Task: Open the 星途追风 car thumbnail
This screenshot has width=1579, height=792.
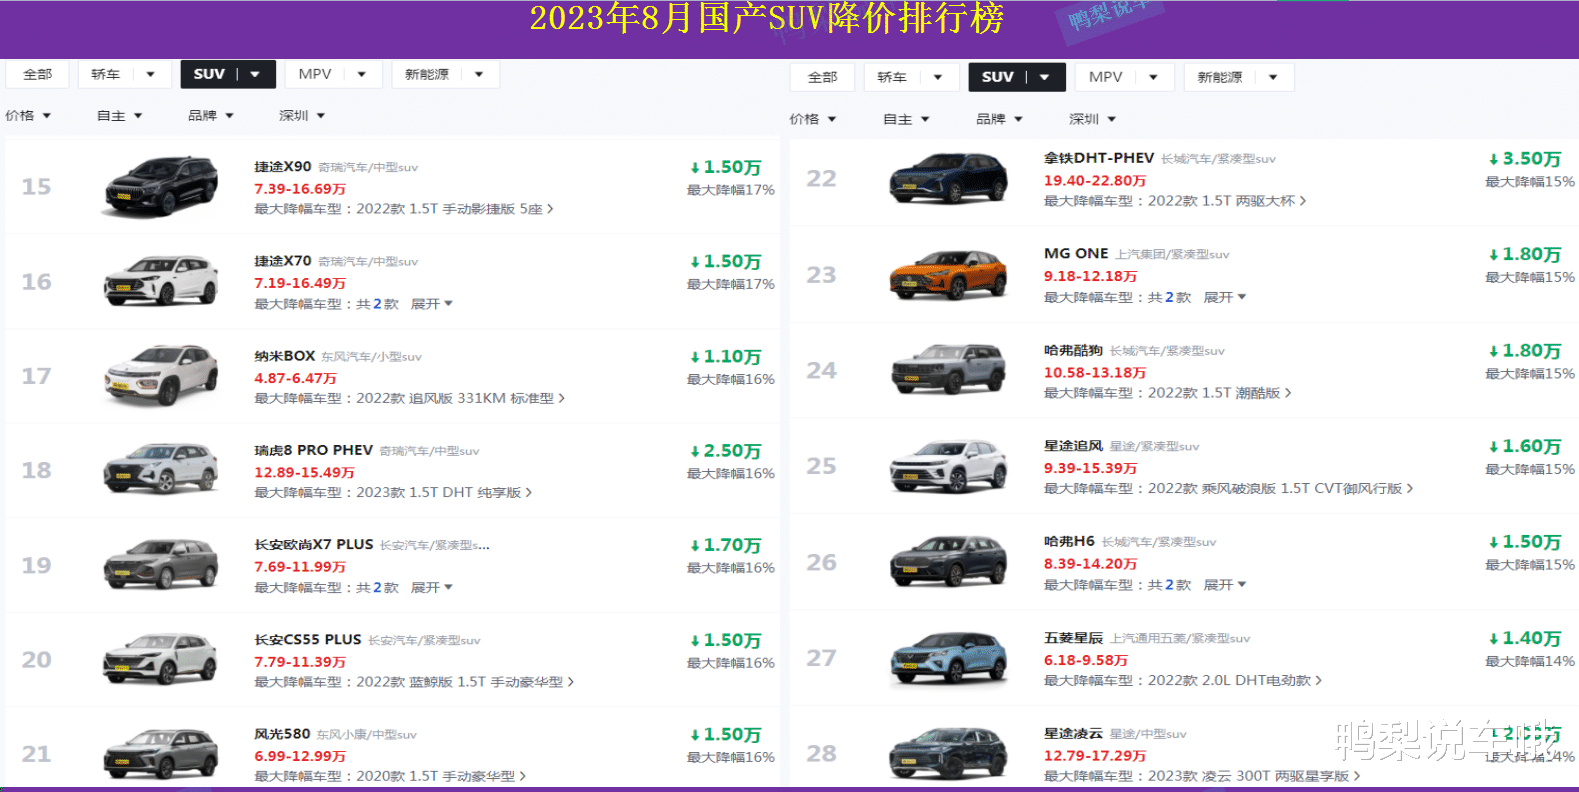Action: 948,466
